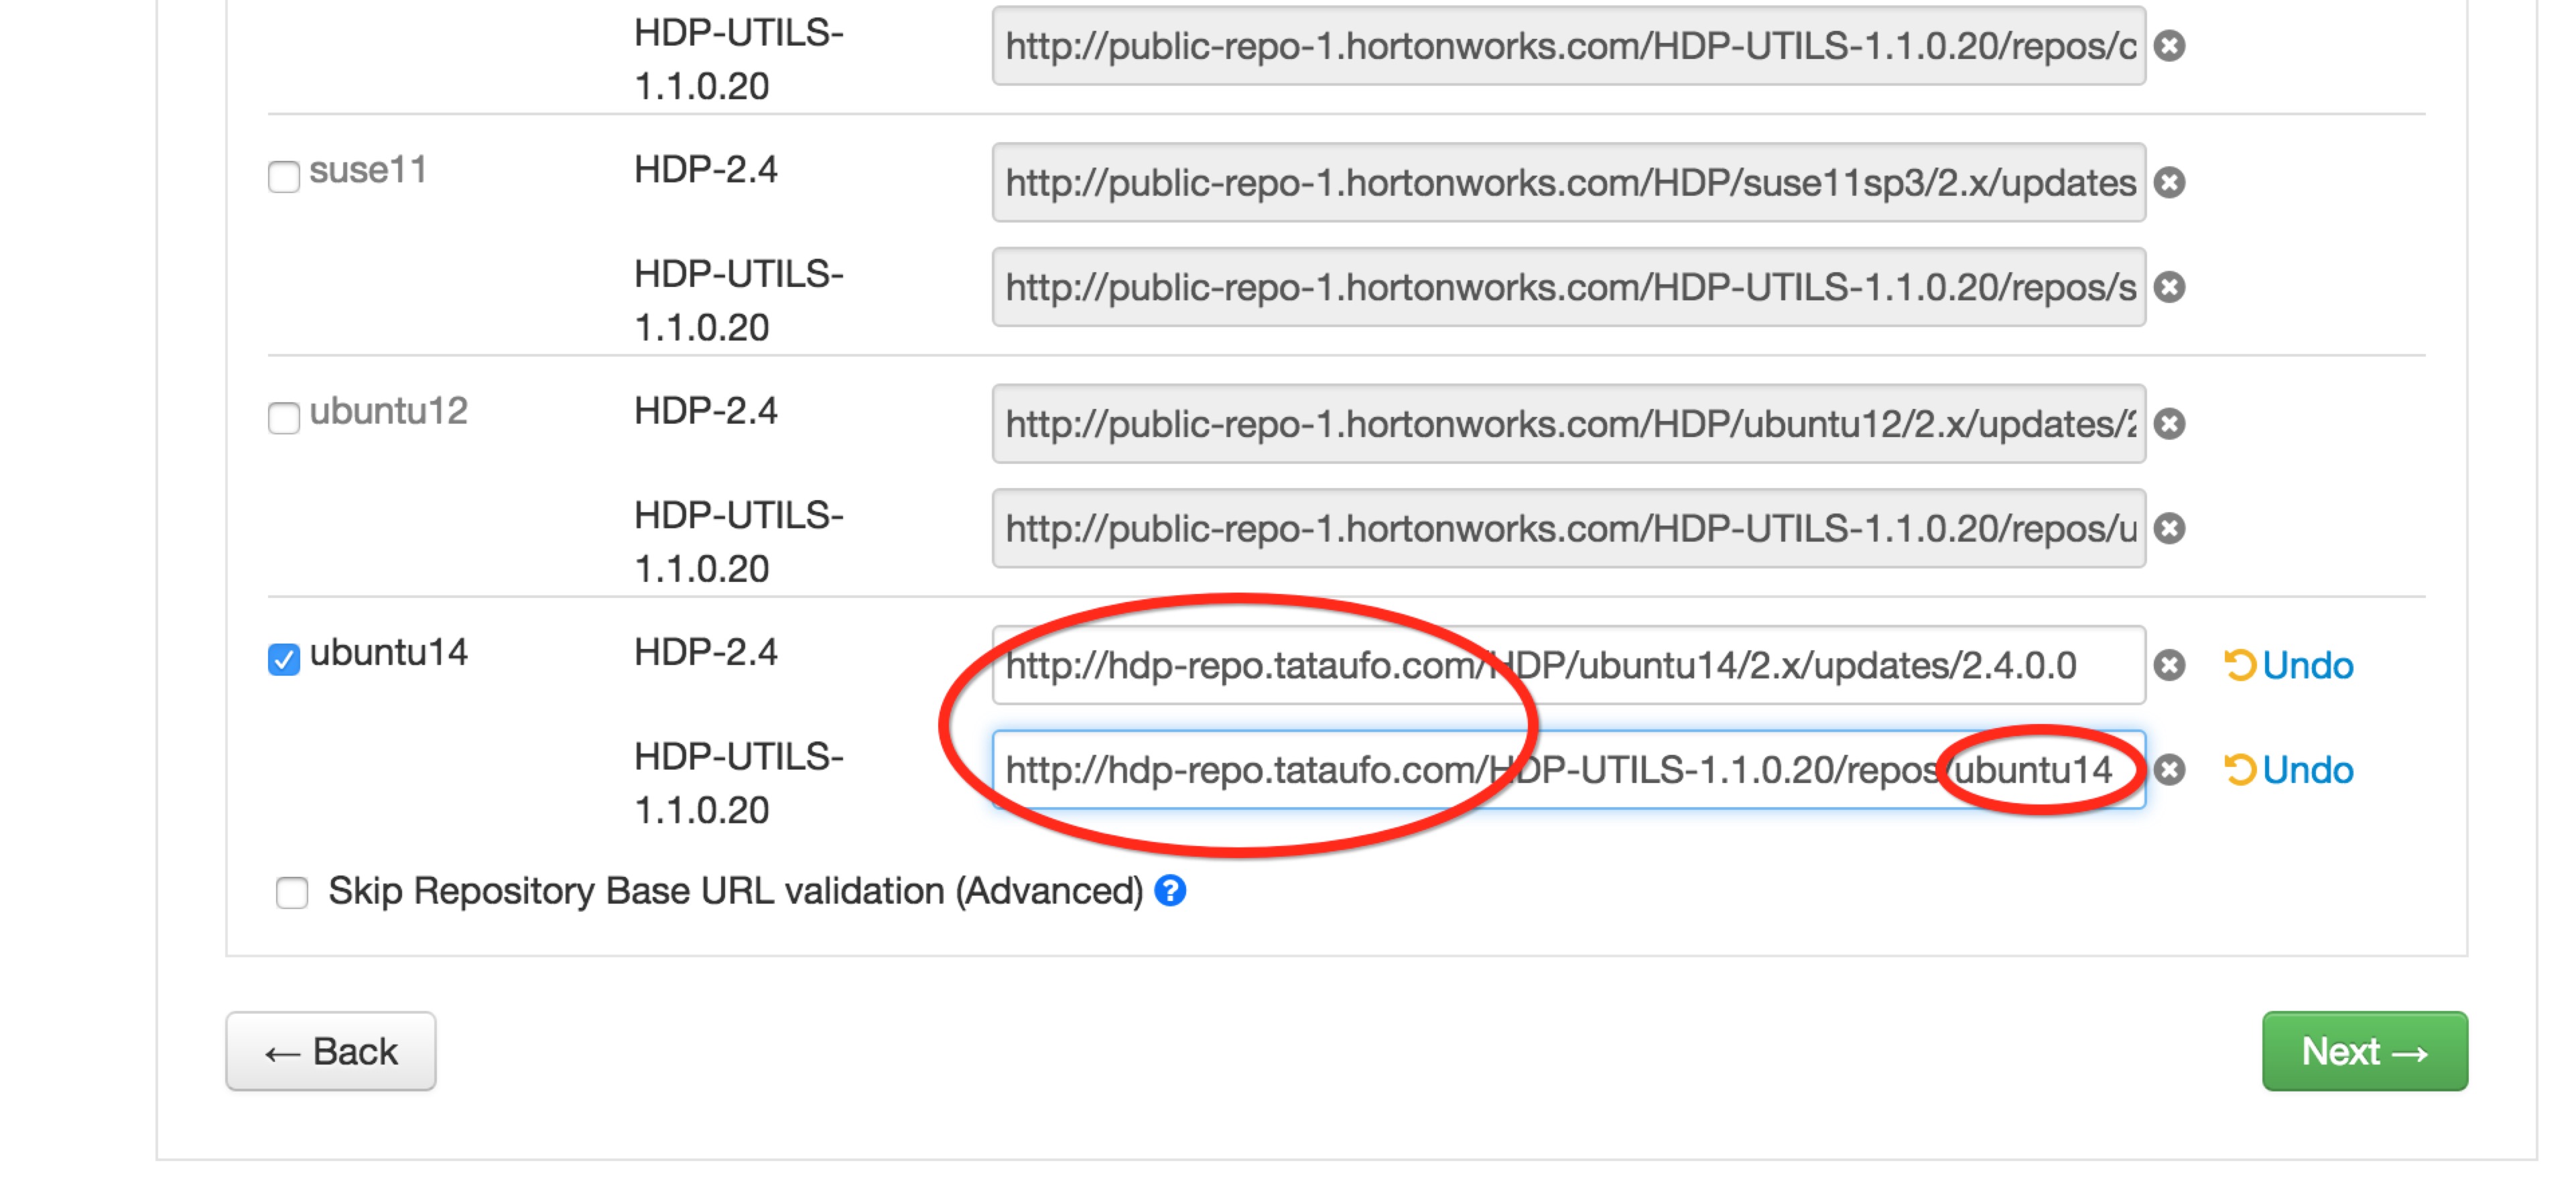The image size is (2576, 1204).
Task: Clear the suse11 HDP-2.4 URL field
Action: (2169, 183)
